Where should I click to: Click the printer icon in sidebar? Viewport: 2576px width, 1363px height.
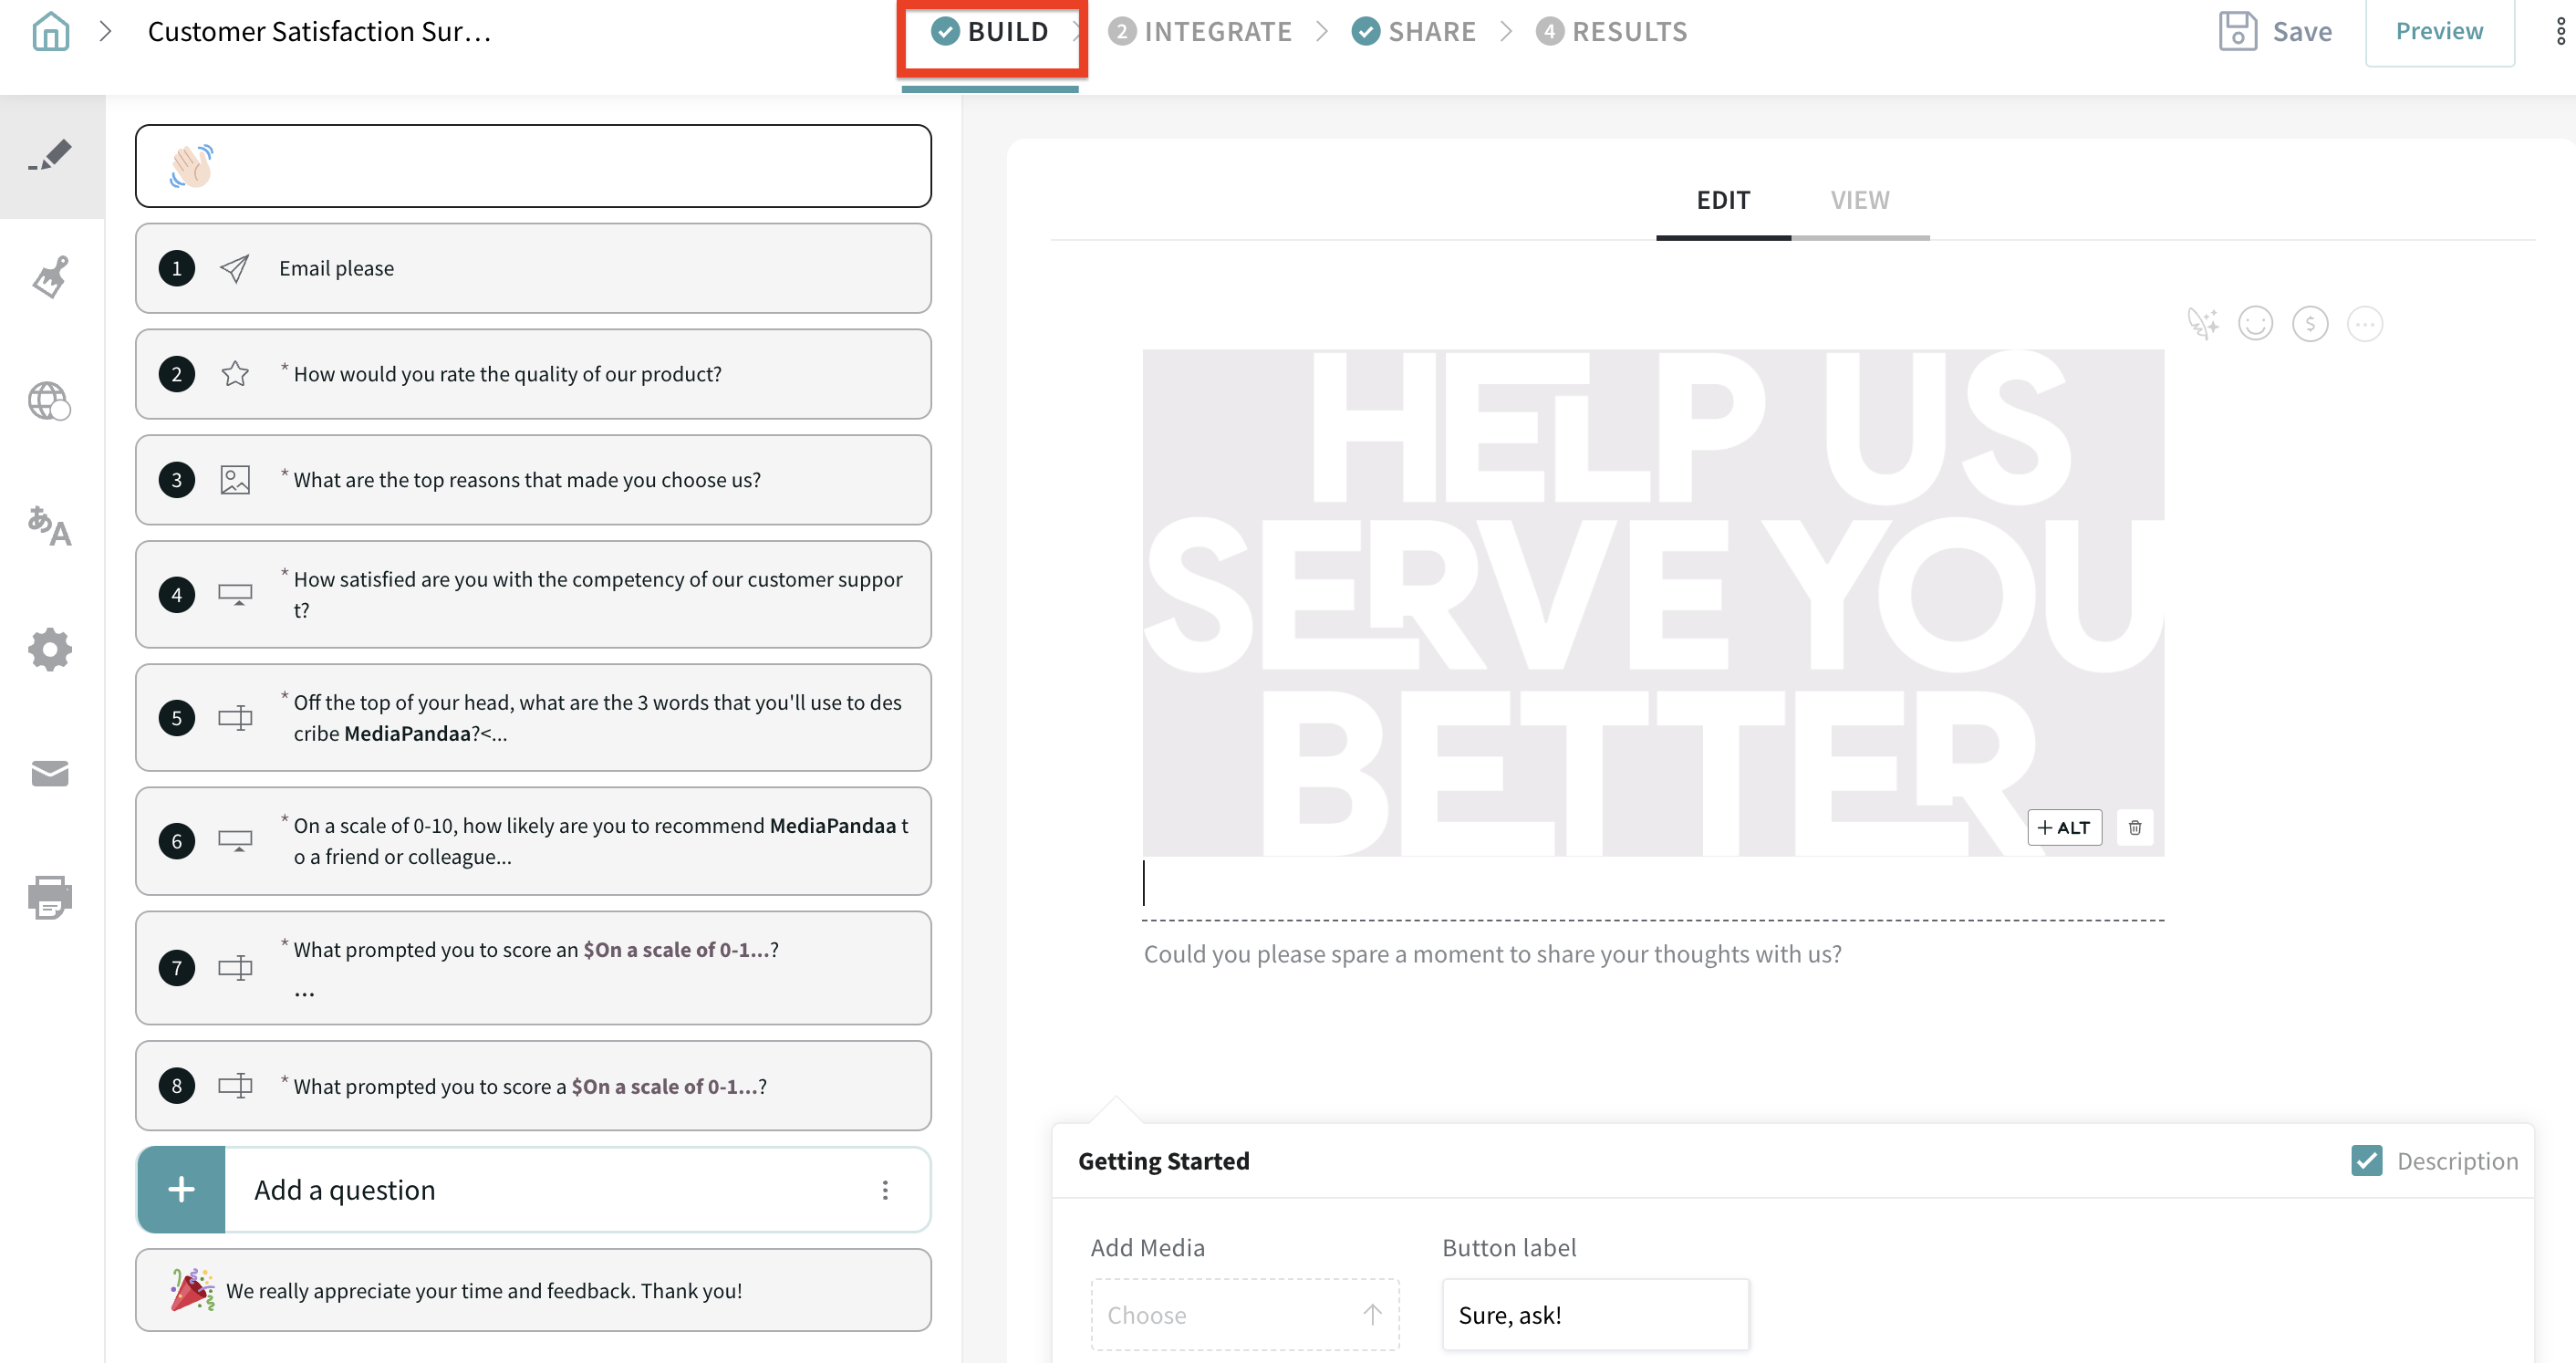50,897
